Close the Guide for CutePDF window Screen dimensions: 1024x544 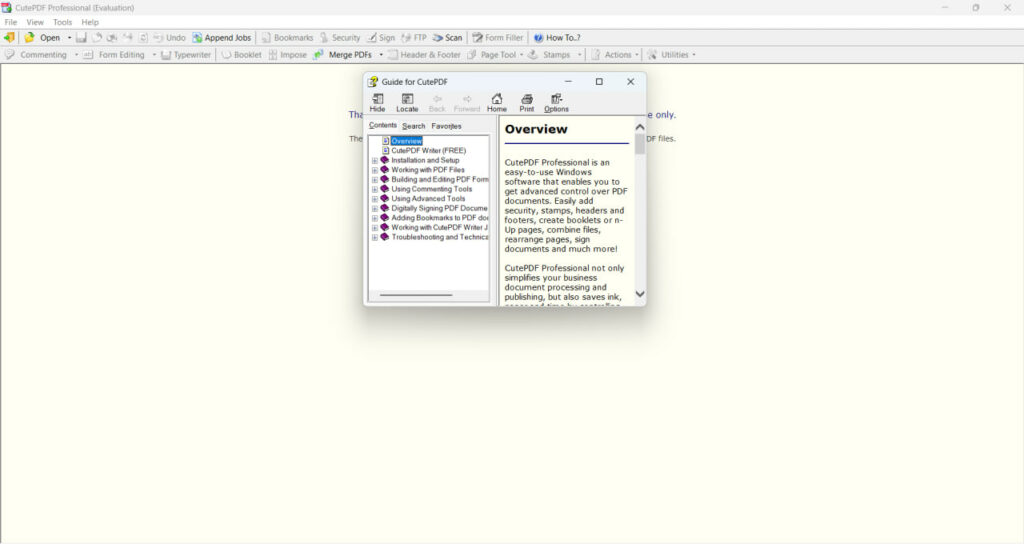[630, 82]
